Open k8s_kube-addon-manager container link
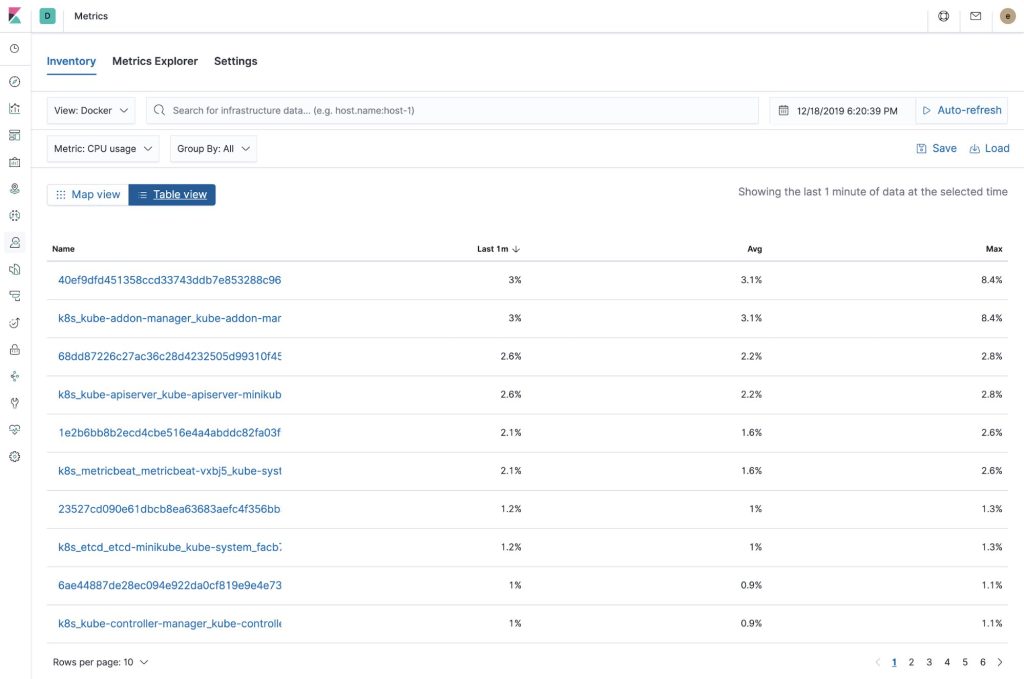The width and height of the screenshot is (1024, 679). tap(170, 318)
